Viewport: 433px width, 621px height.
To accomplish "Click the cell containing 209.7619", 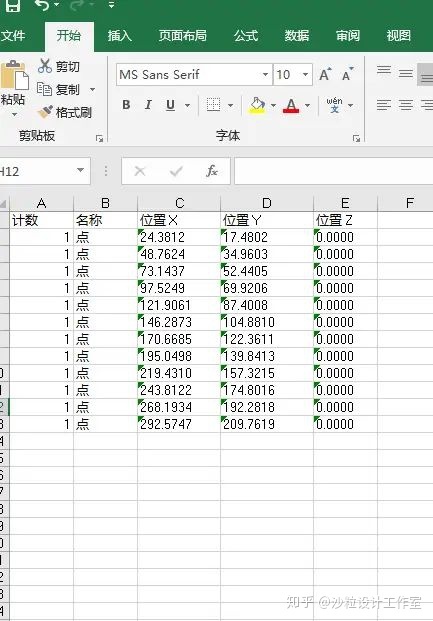I will click(267, 424).
